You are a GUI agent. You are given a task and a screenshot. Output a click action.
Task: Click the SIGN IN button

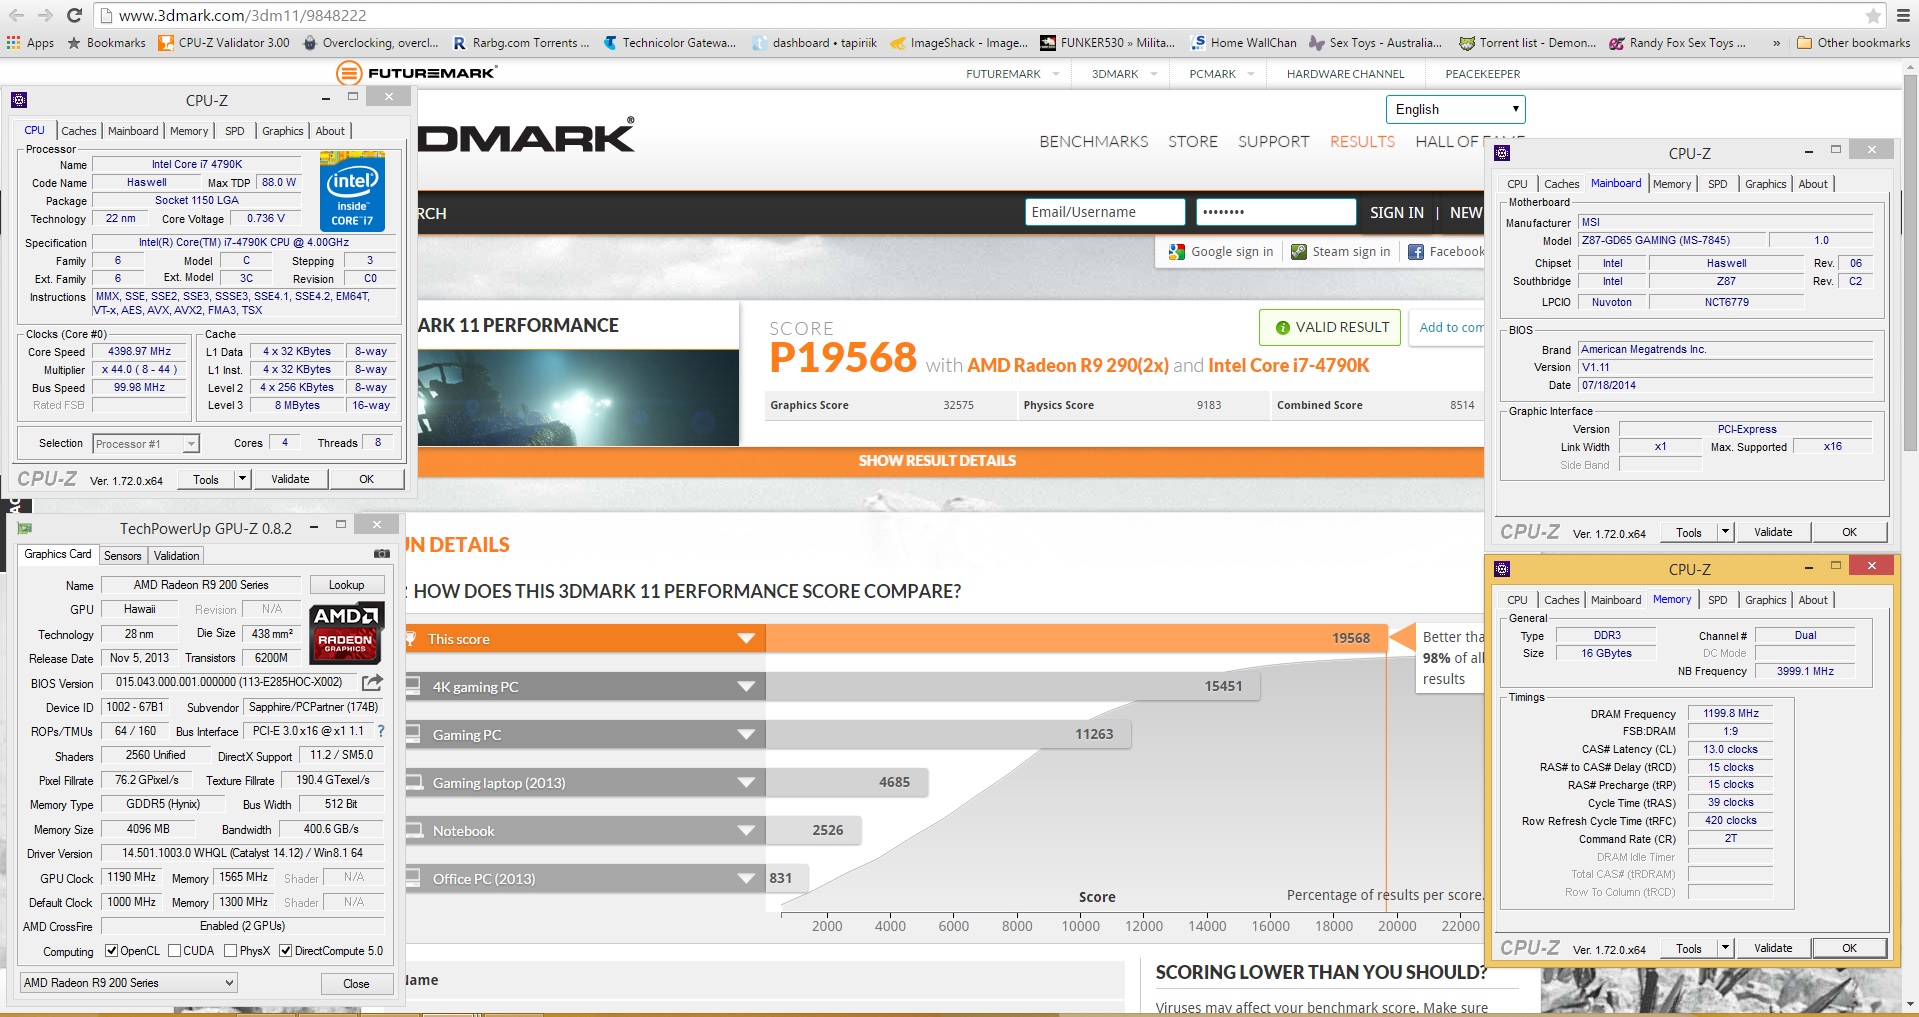tap(1396, 213)
